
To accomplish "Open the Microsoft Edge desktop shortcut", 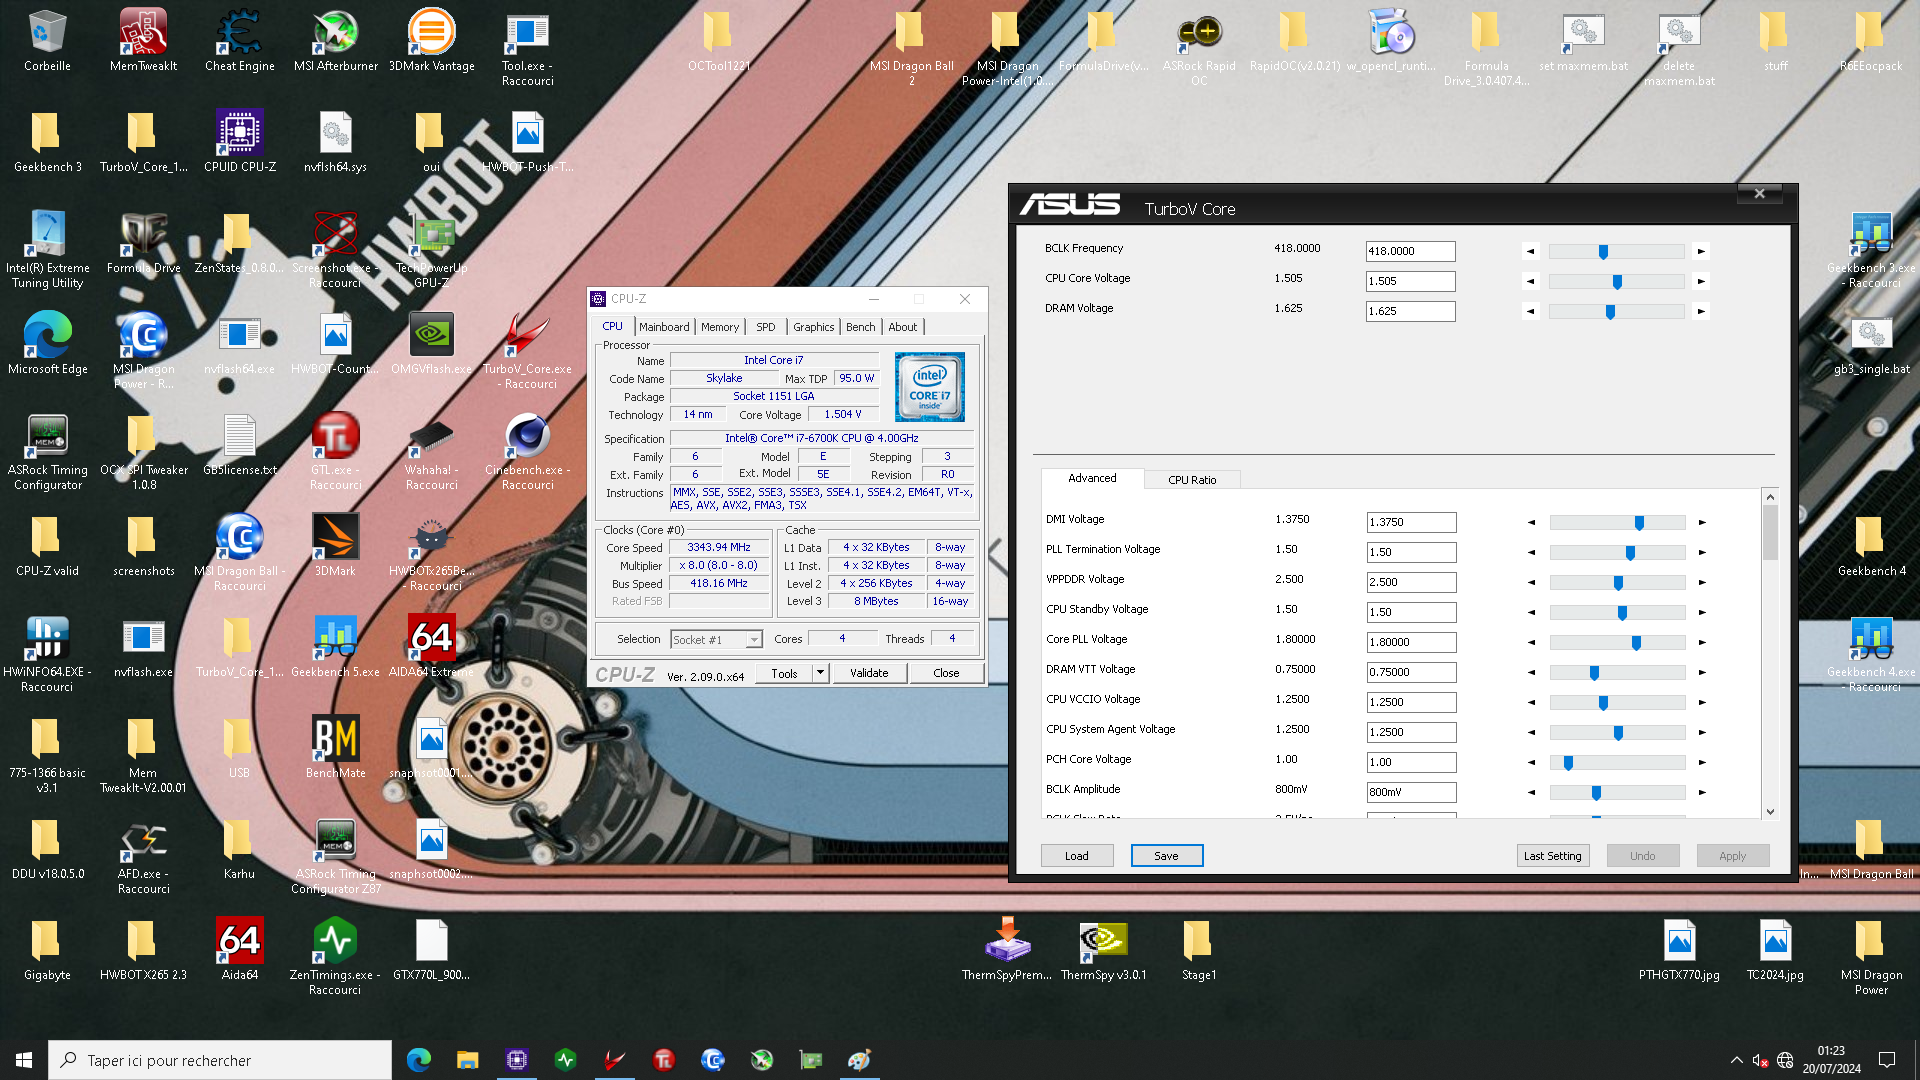I will pos(47,343).
